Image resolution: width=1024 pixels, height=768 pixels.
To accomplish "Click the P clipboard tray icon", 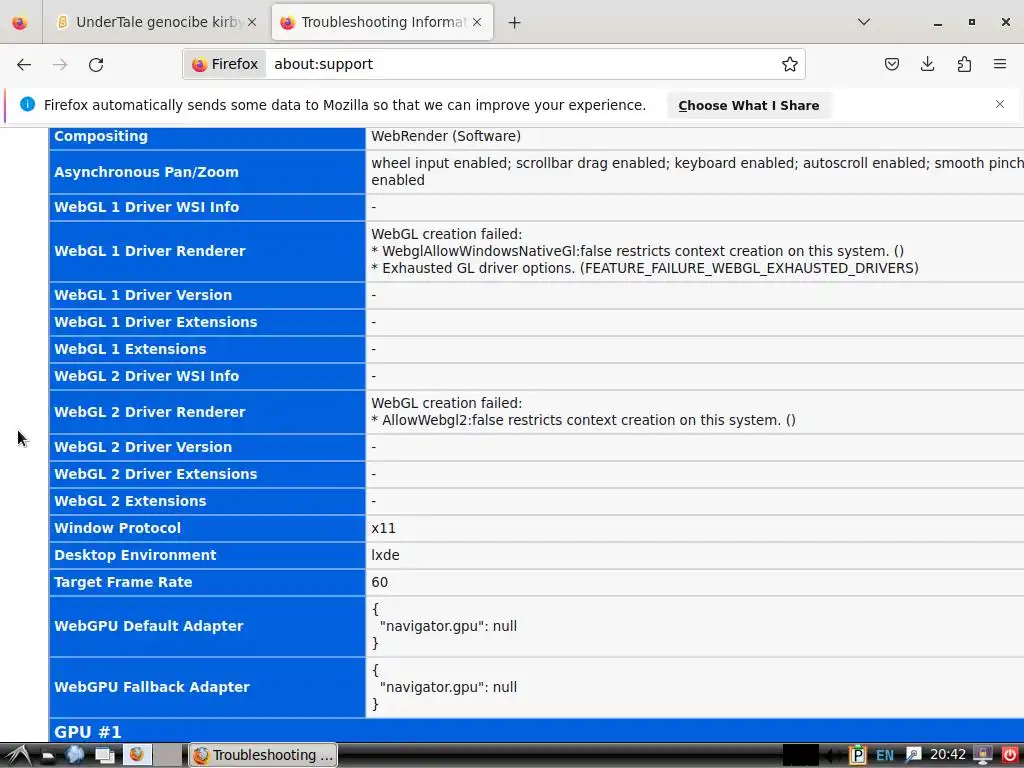I will [857, 755].
